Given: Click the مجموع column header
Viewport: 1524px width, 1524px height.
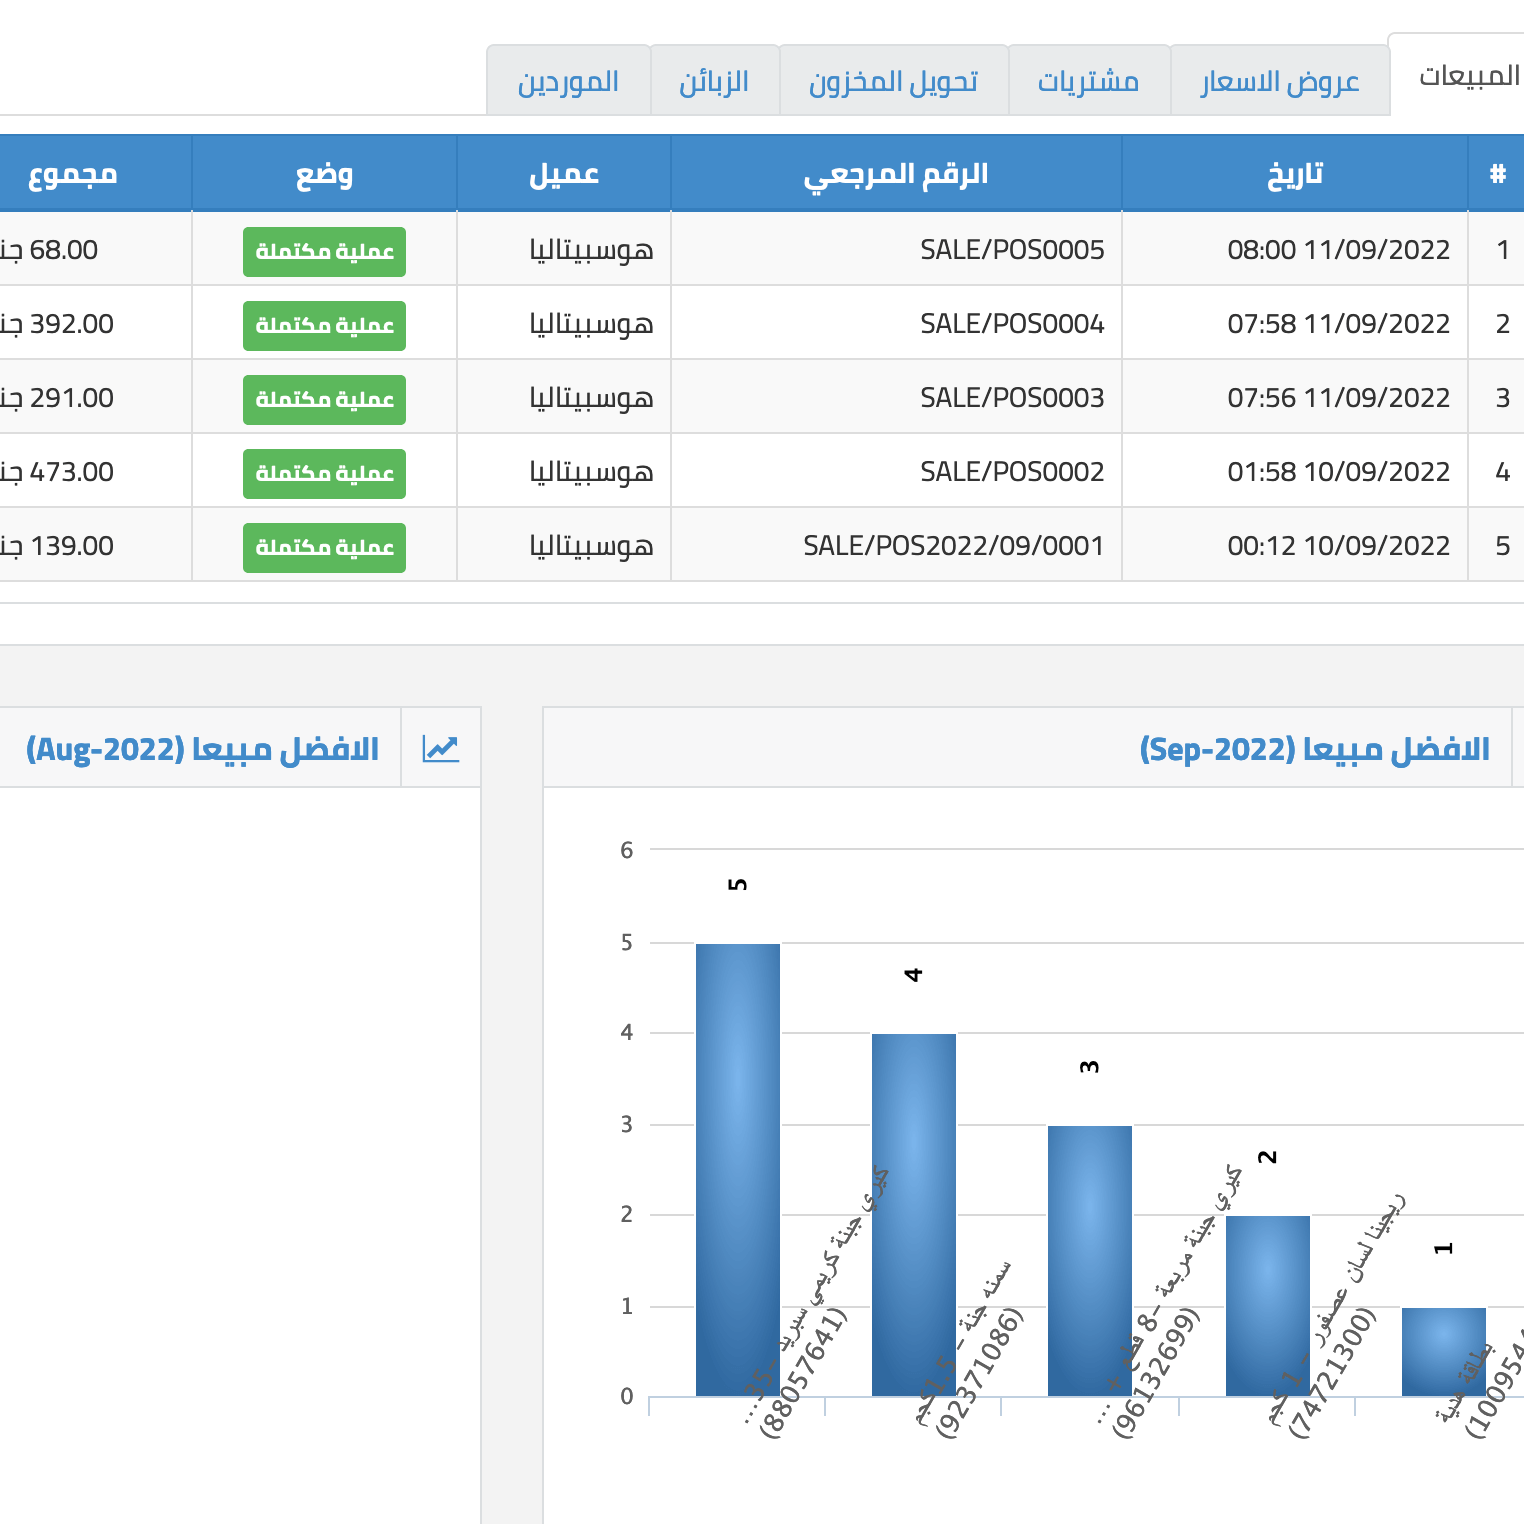Looking at the screenshot, I should (73, 174).
